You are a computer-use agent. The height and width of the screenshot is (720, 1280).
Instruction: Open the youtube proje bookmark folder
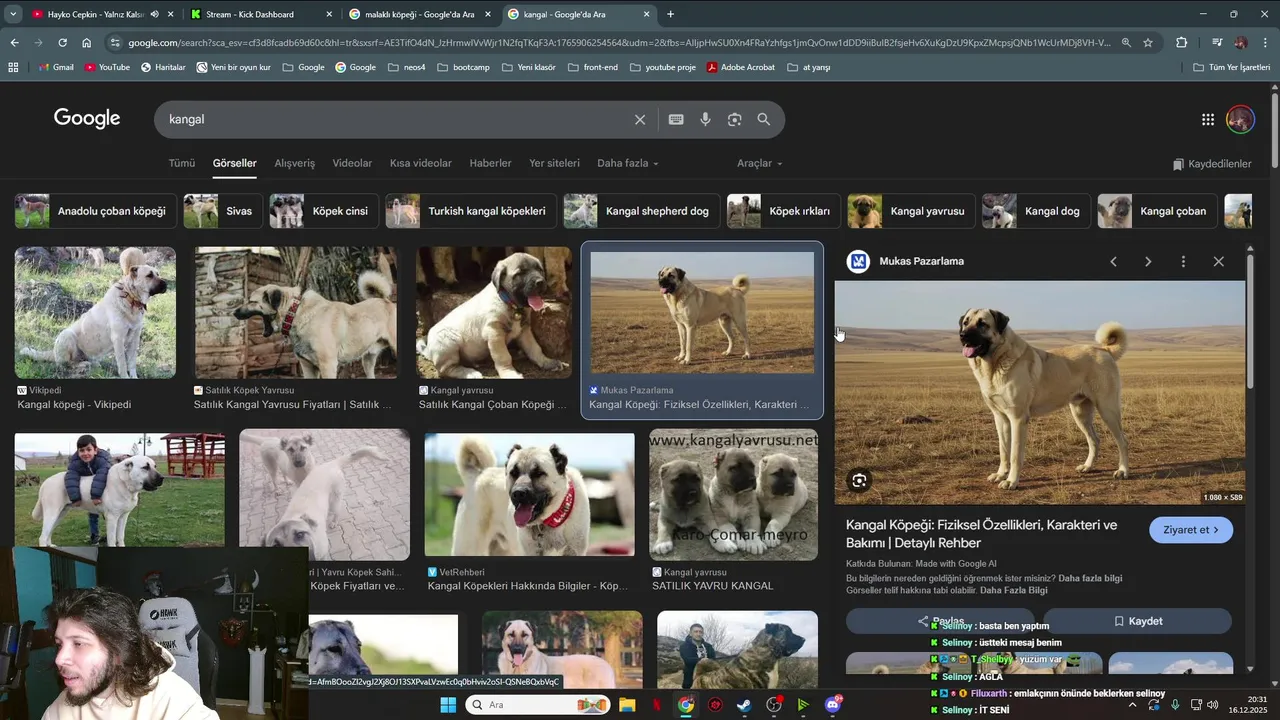(662, 67)
